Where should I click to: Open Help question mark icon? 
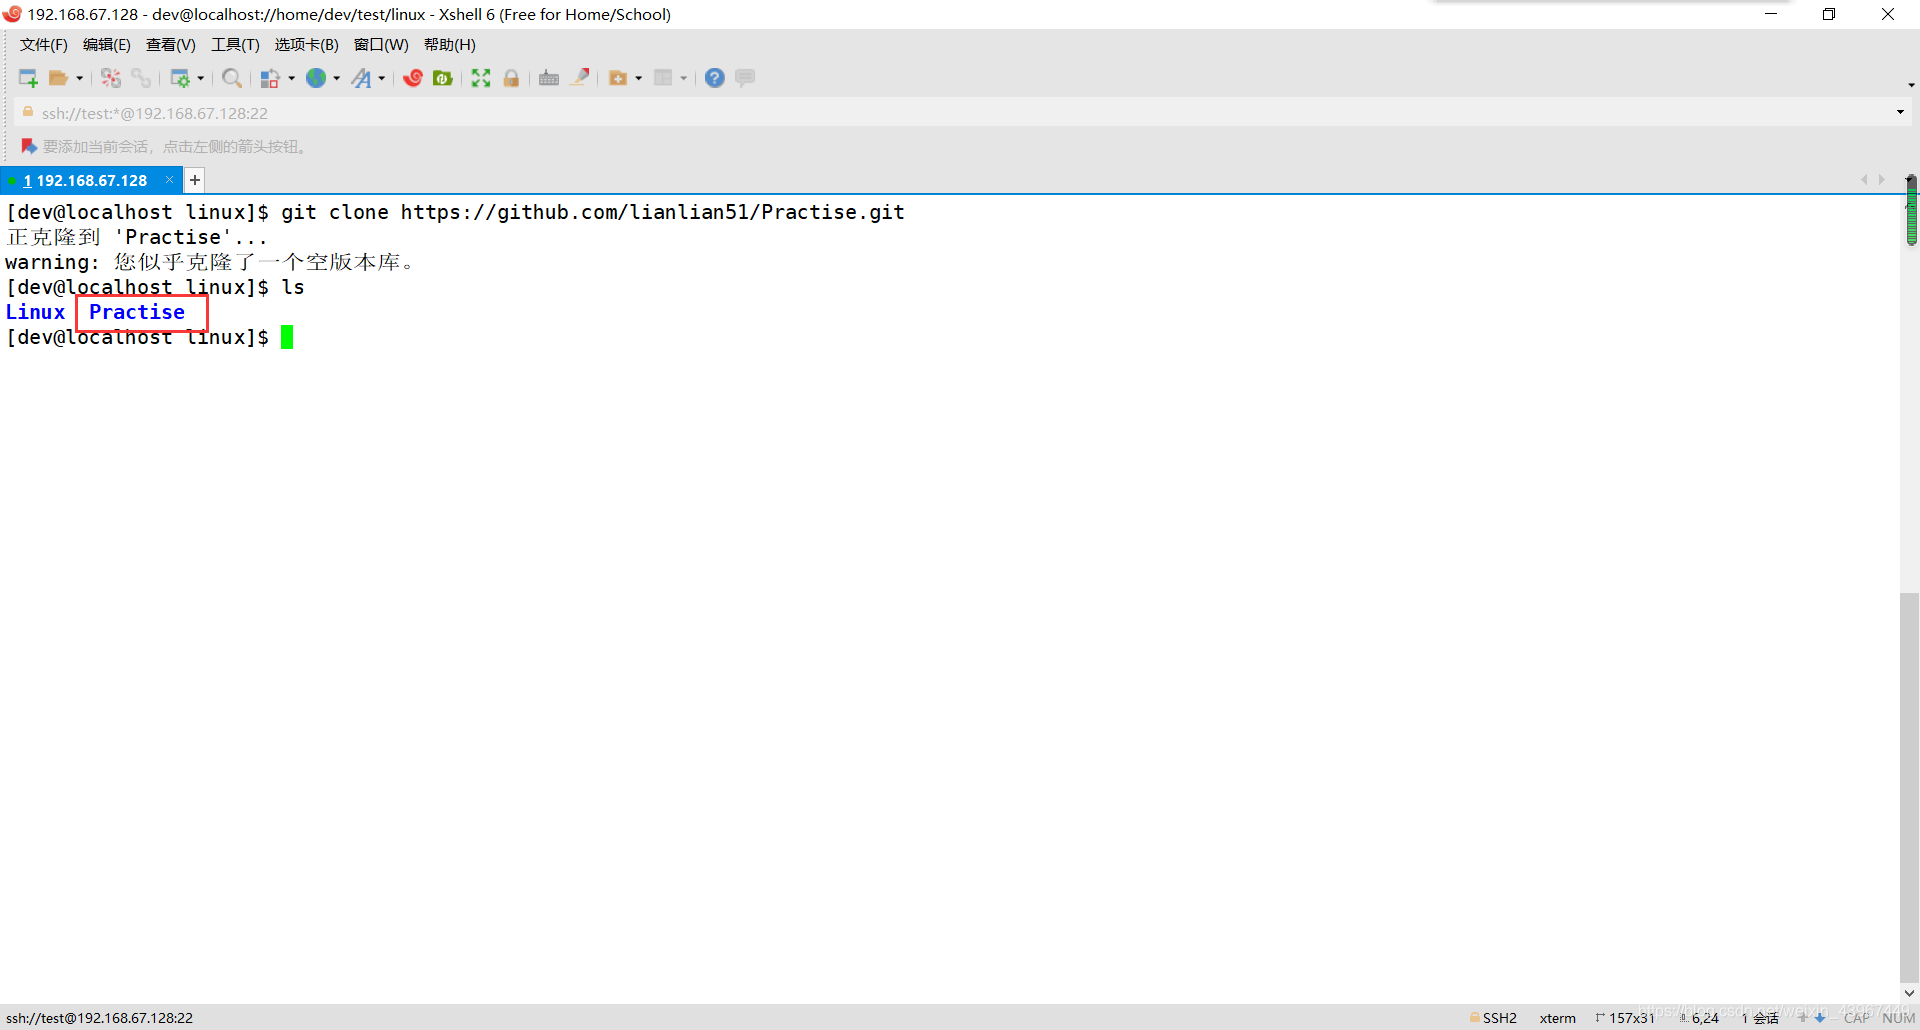pos(714,78)
